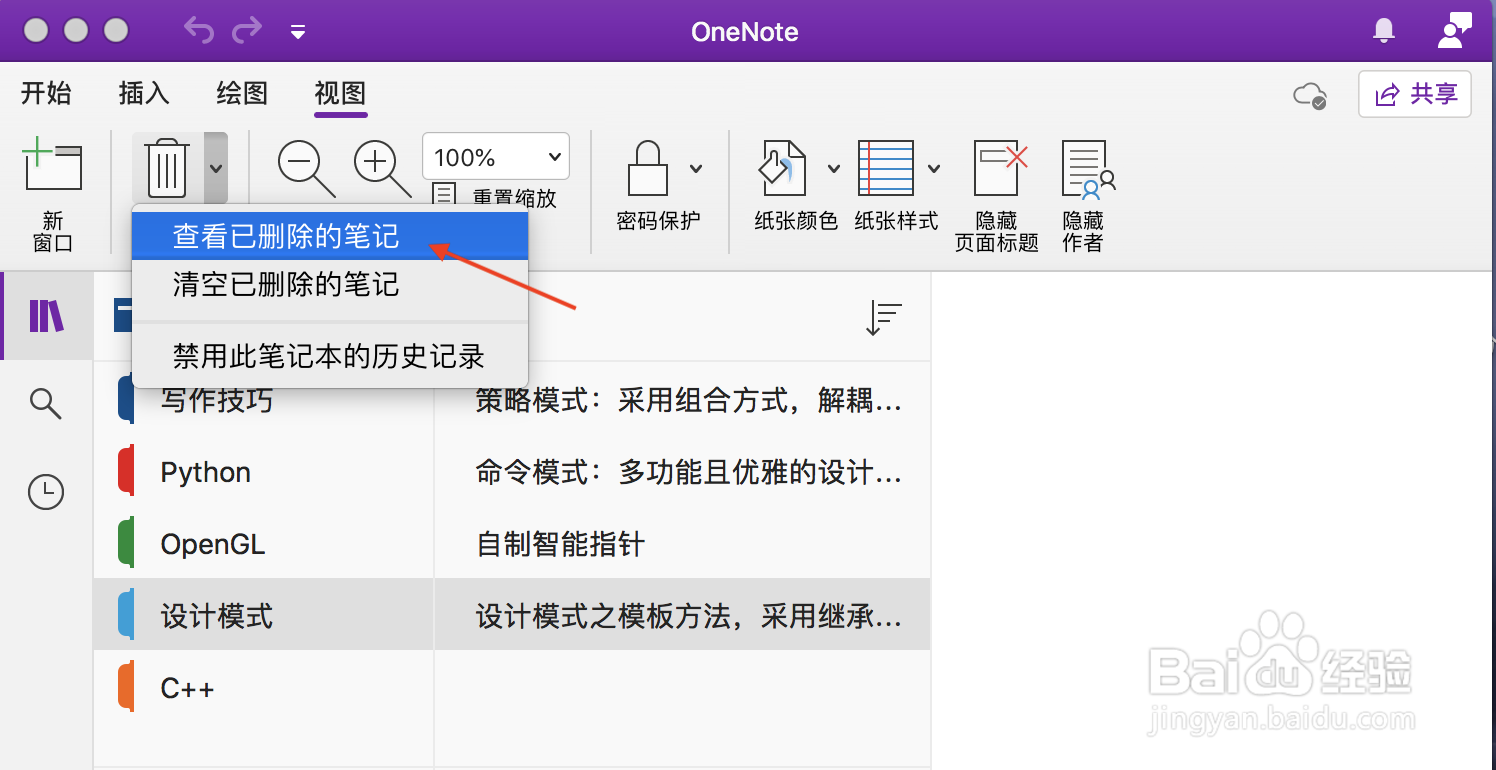This screenshot has height=770, width=1496.
Task: Select the Python section
Action: pos(264,472)
